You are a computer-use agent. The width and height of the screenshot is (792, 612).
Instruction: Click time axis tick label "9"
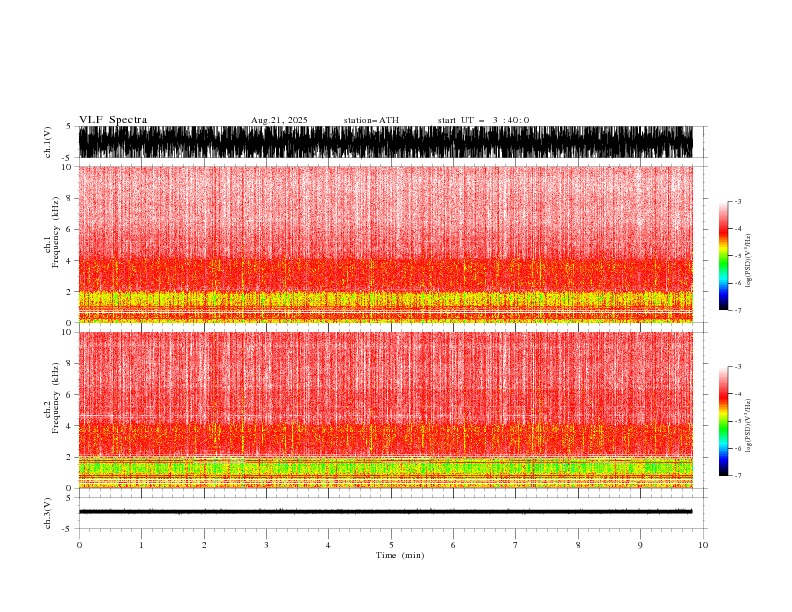pos(640,545)
